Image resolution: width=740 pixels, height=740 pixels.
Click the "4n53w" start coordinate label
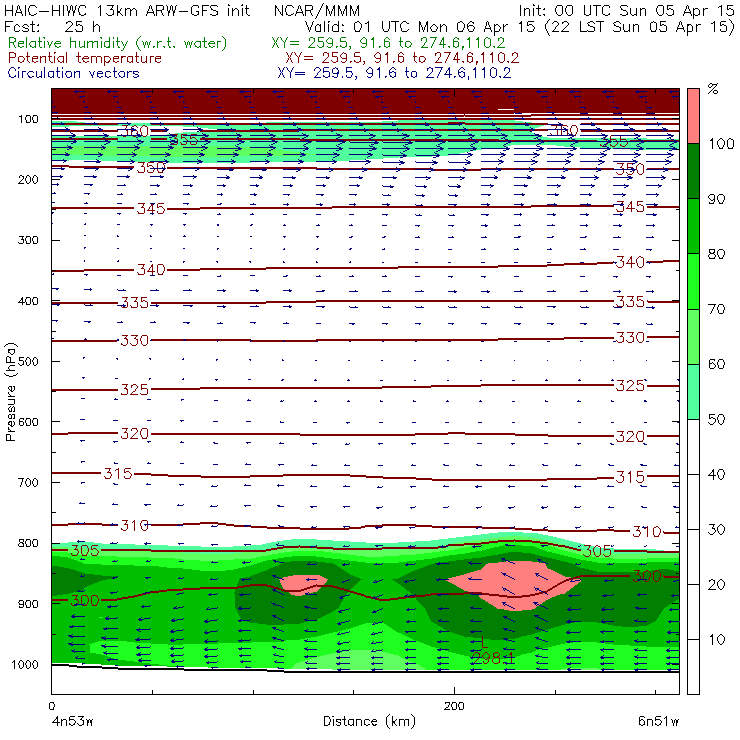click(x=72, y=721)
